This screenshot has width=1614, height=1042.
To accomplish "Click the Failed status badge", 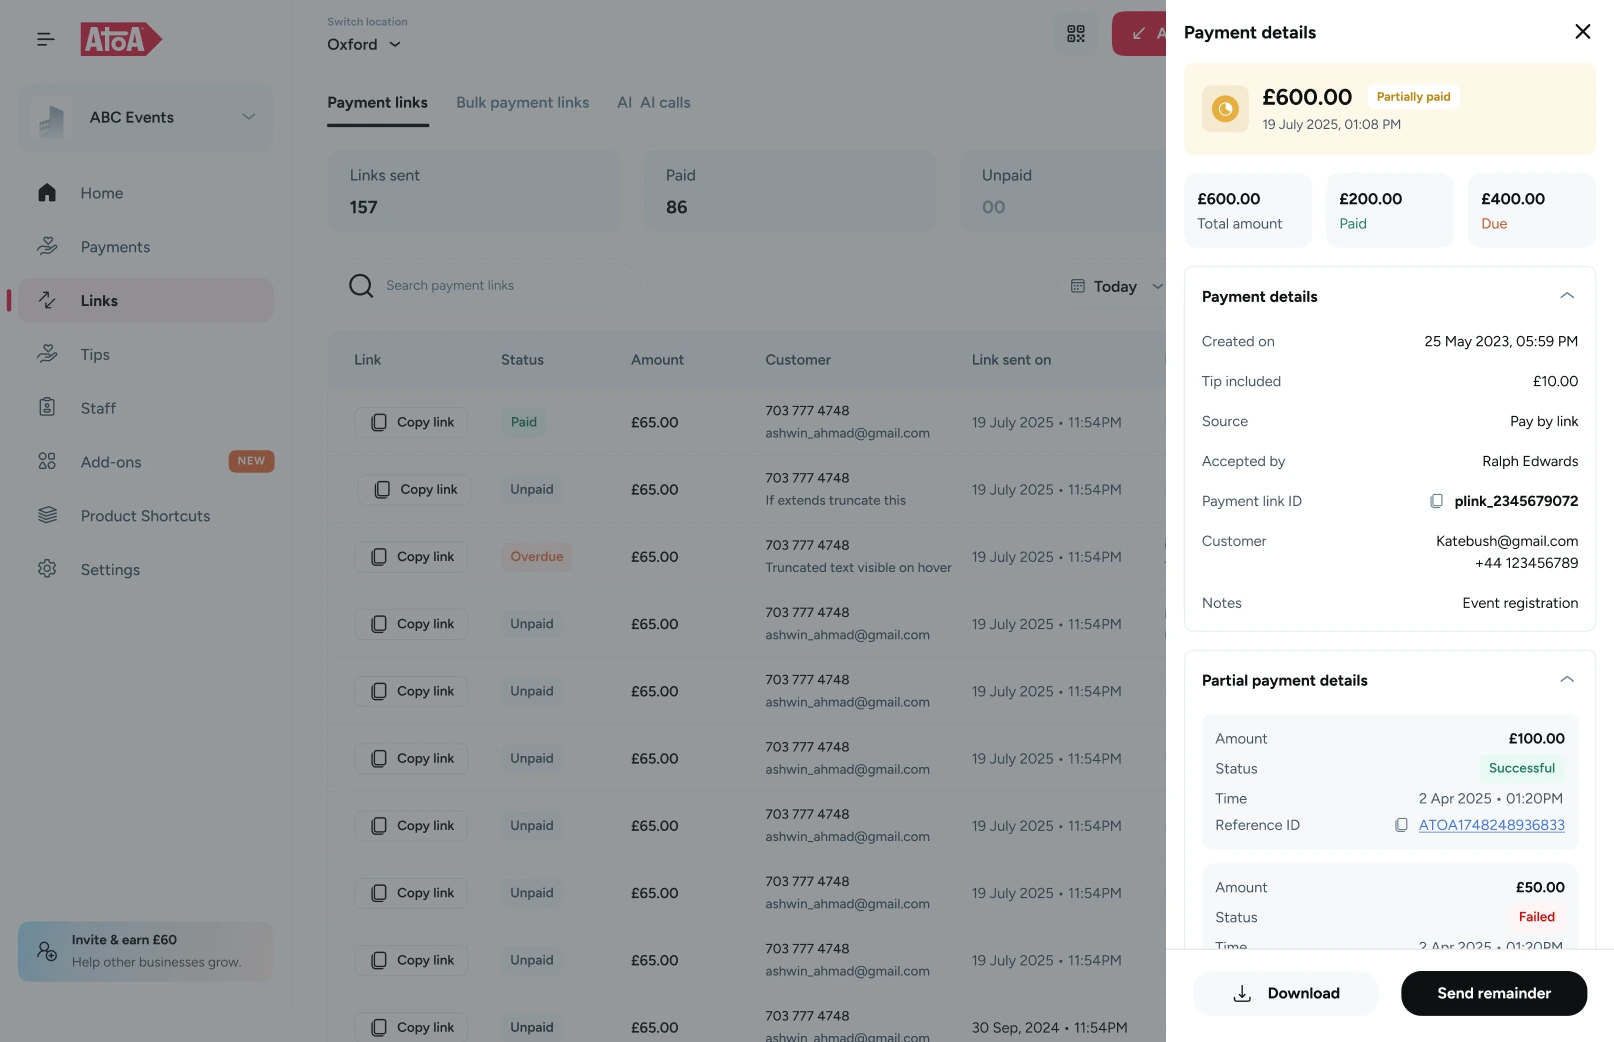I will tap(1537, 917).
